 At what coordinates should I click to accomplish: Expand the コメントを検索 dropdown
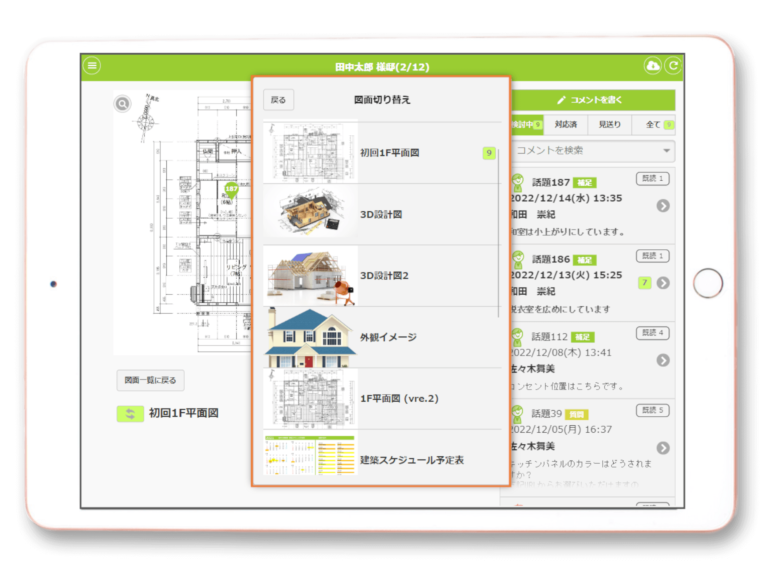pos(667,151)
